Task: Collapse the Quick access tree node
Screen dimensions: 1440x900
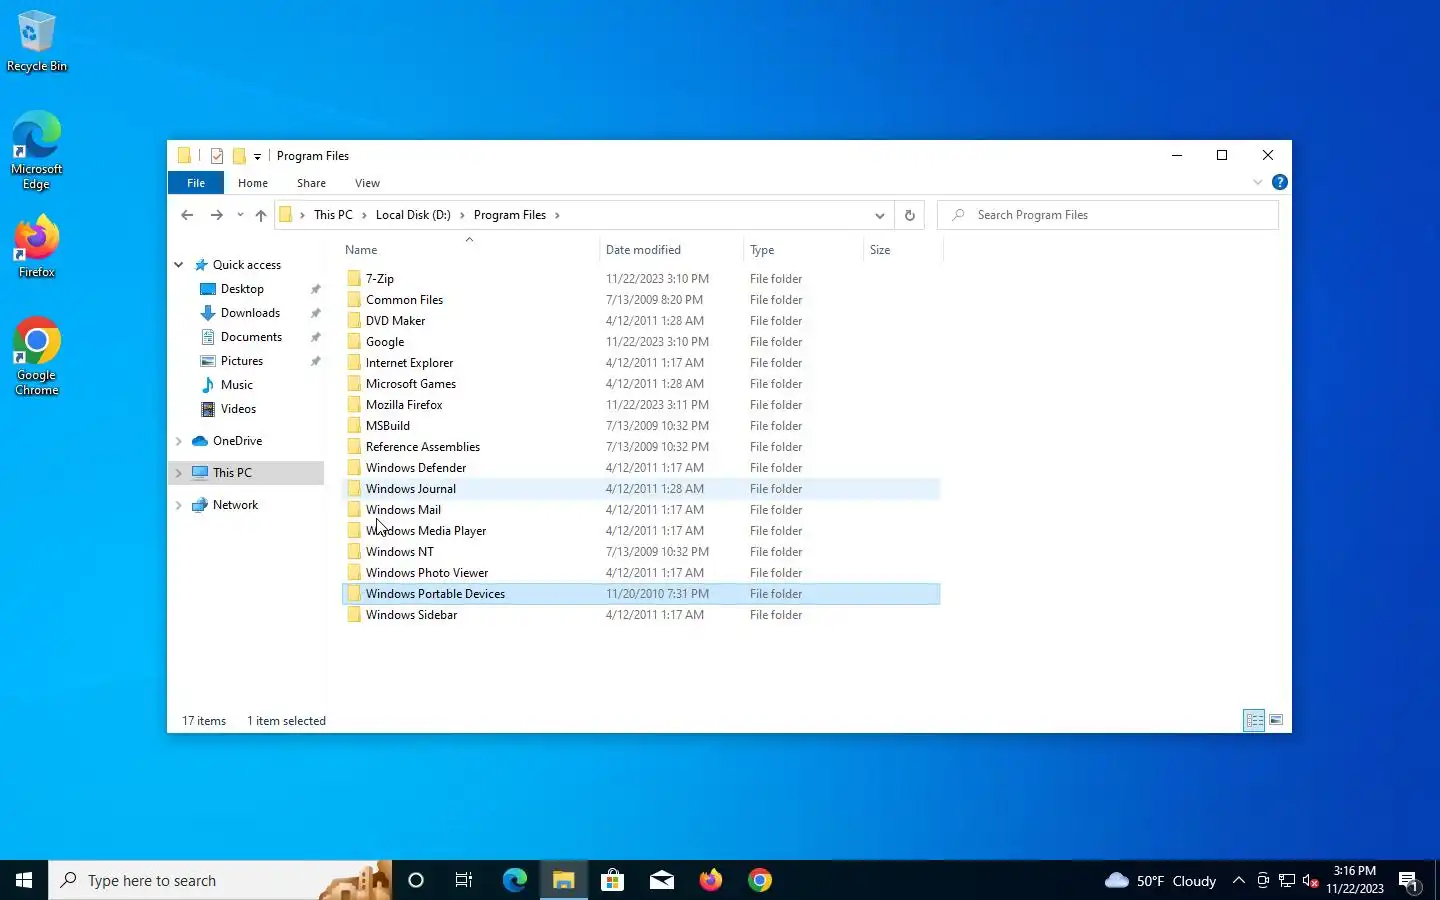Action: coord(179,265)
